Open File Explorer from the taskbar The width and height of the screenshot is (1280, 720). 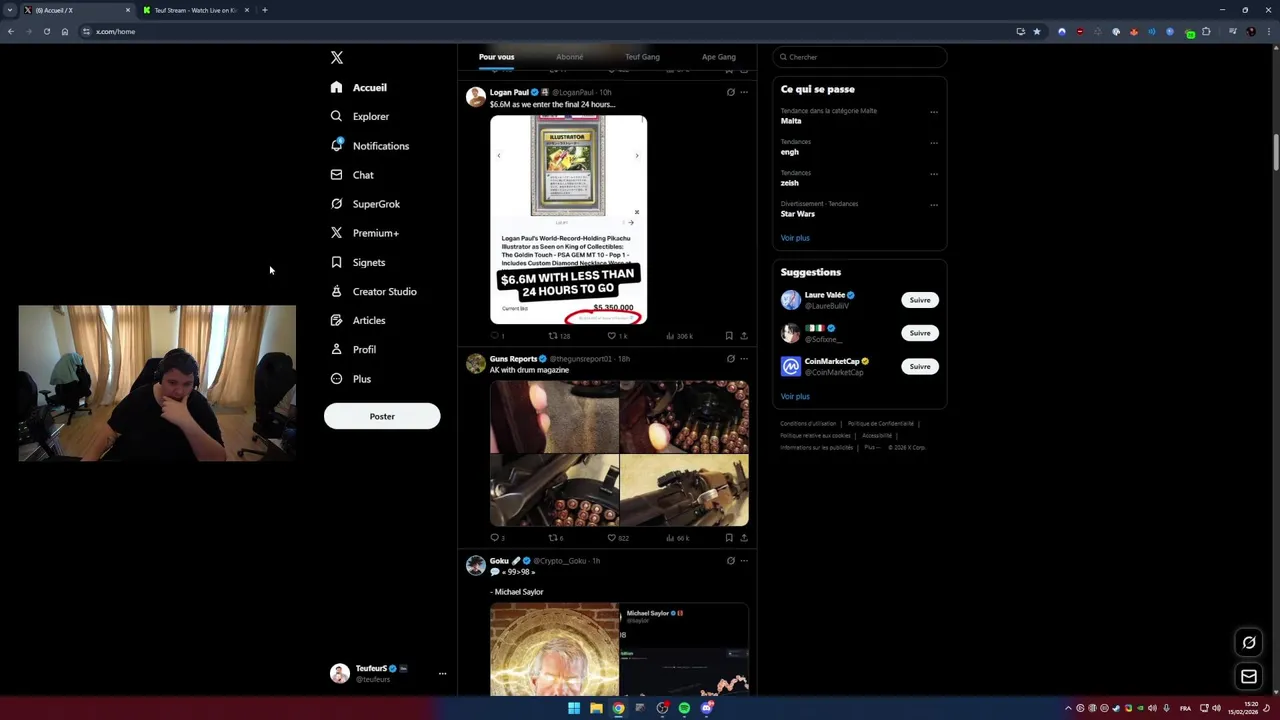click(x=596, y=708)
